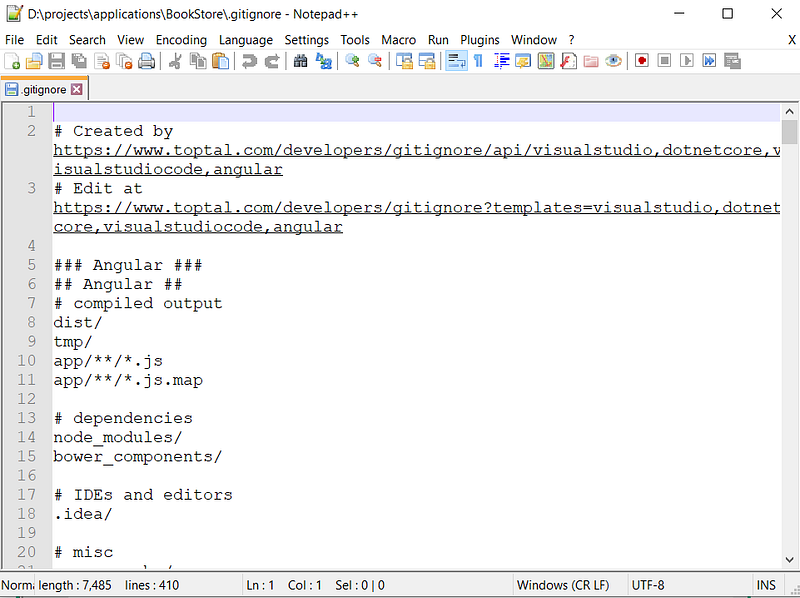The width and height of the screenshot is (800, 598).
Task: Click the Close All documents toolbar icon
Action: (124, 61)
